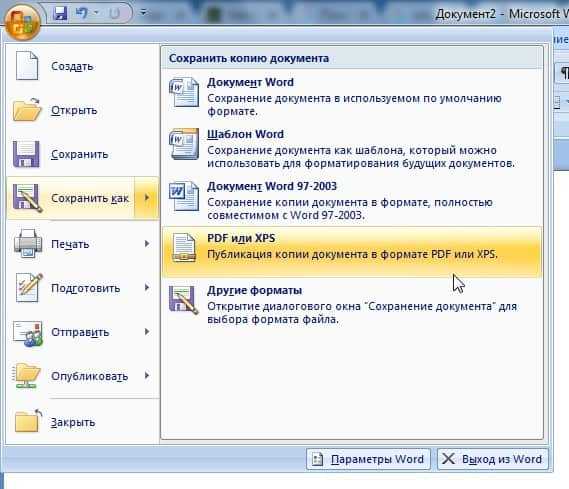Choose Шаблон Word template option

pyautogui.click(x=352, y=148)
